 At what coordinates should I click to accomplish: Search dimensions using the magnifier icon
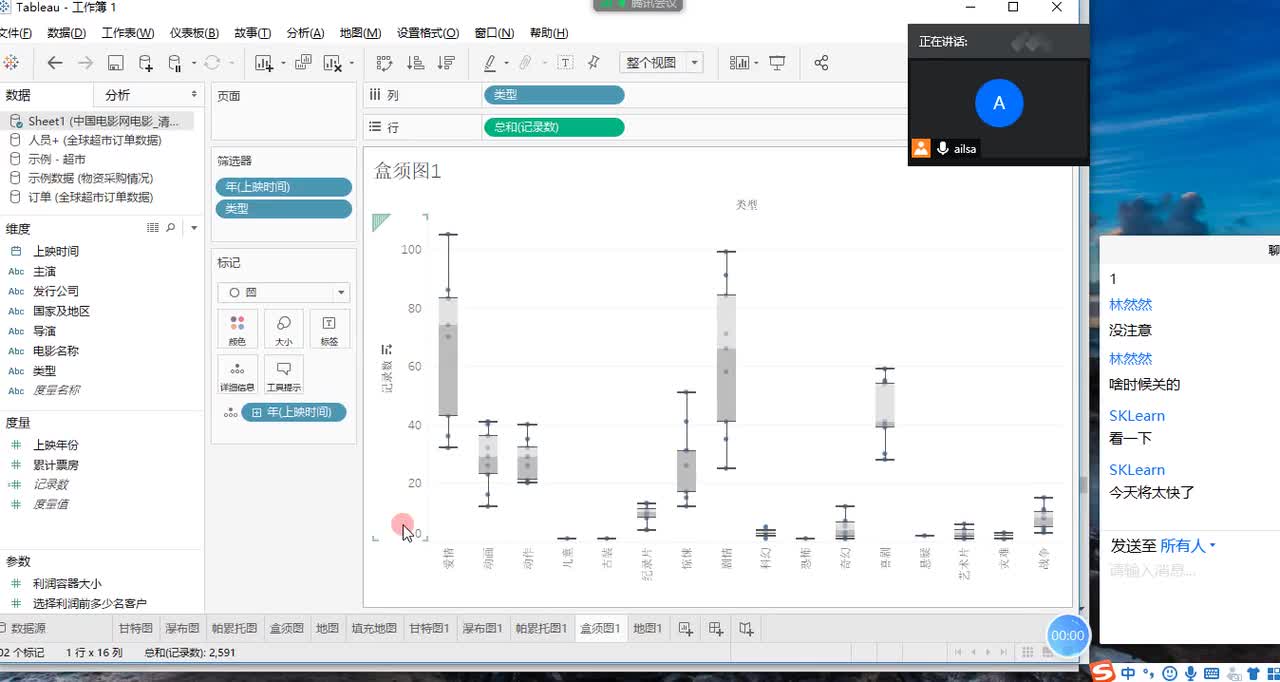[170, 228]
